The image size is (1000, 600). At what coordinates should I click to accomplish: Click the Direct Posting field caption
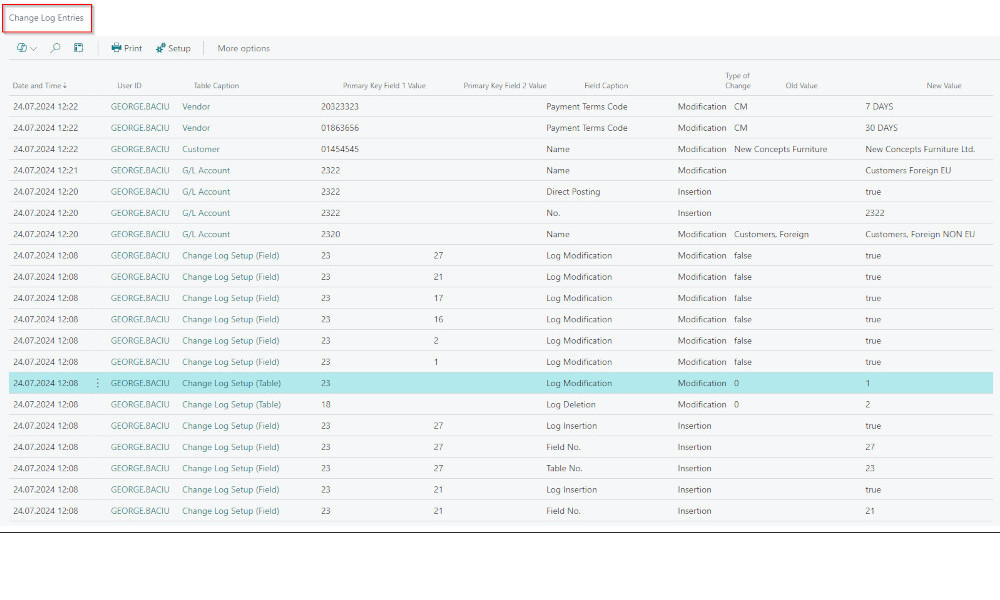point(573,191)
